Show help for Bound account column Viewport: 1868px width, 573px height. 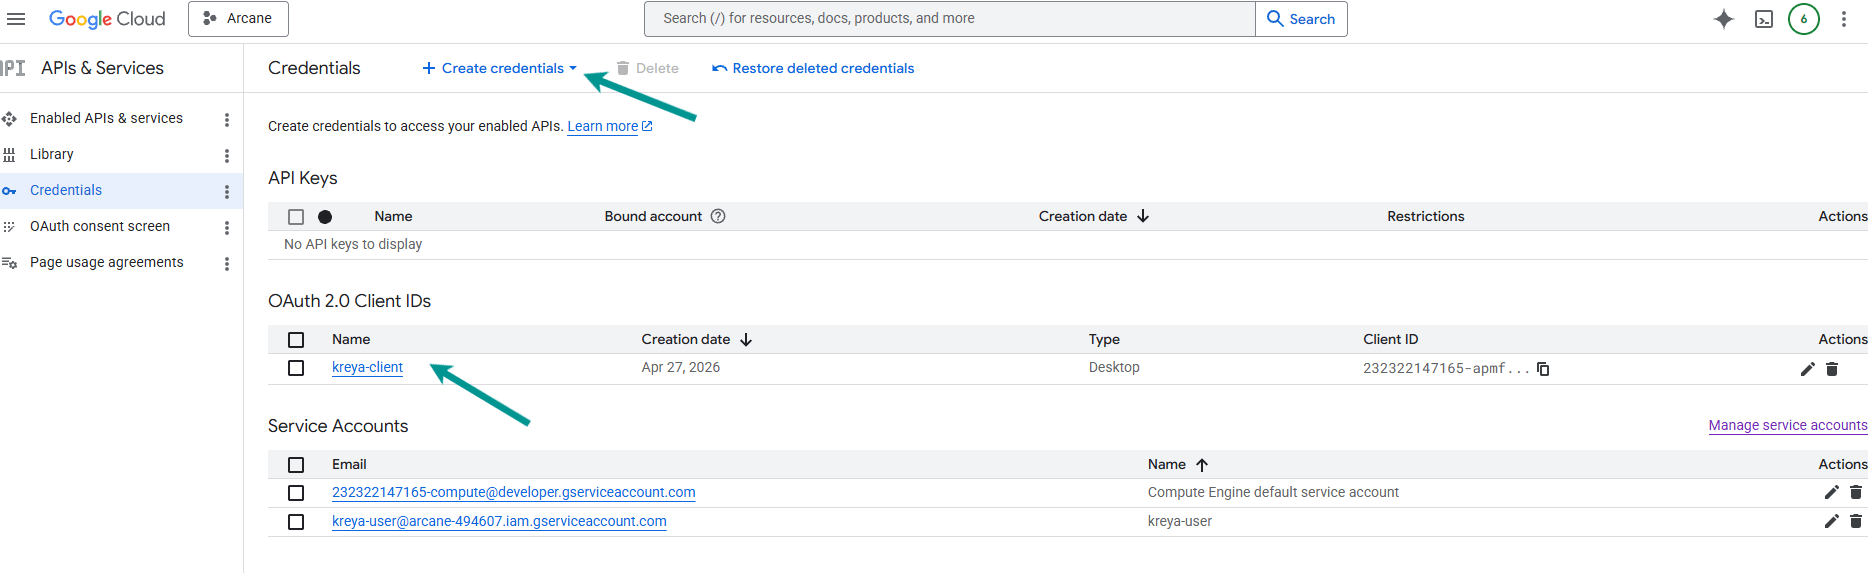pos(718,216)
